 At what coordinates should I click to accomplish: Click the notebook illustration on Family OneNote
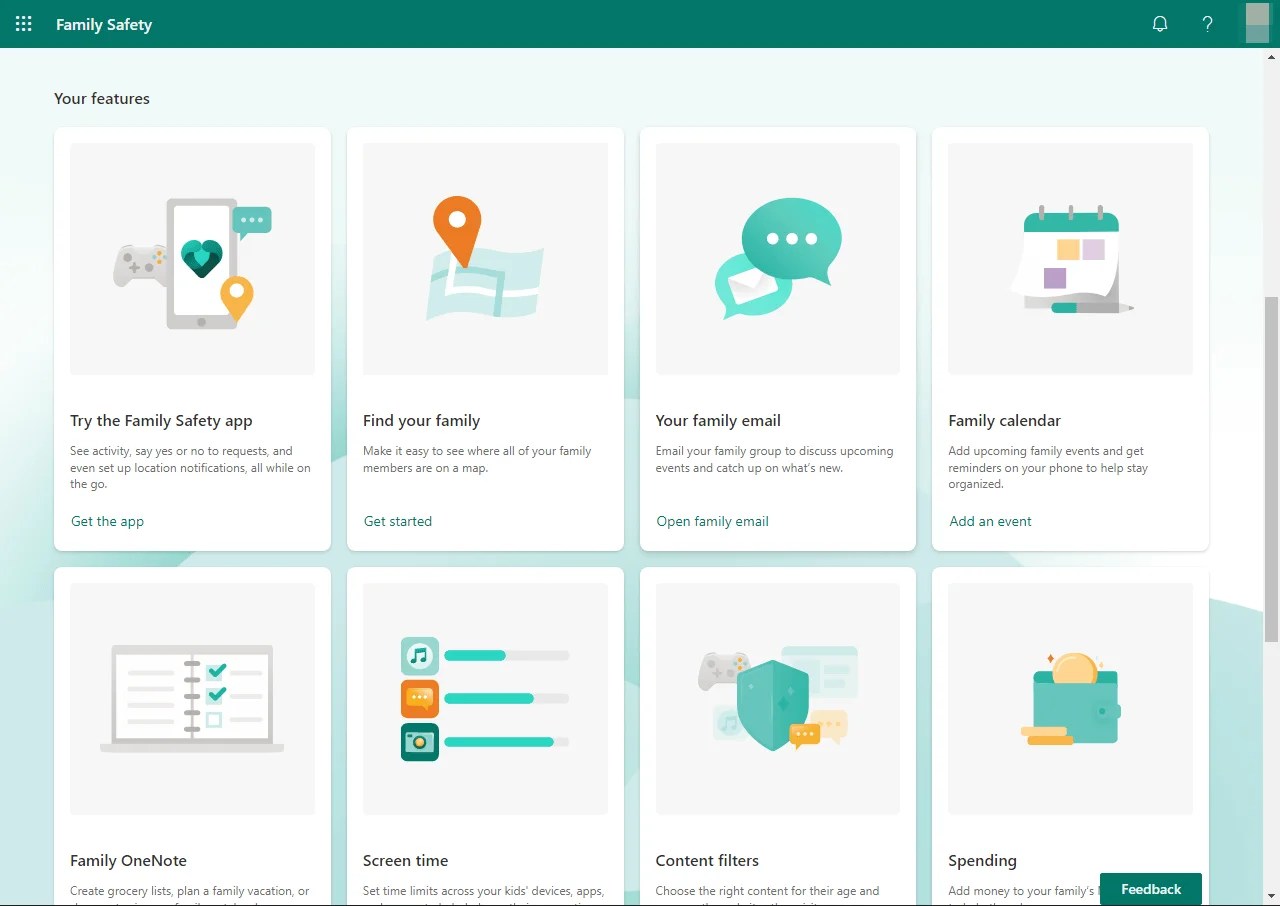192,698
